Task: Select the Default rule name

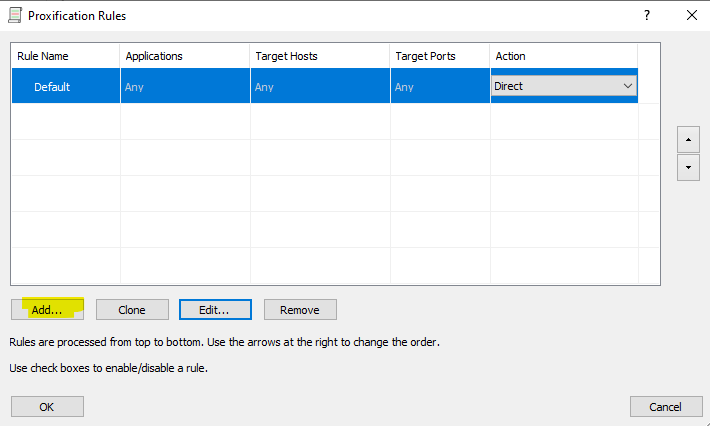Action: pyautogui.click(x=52, y=87)
